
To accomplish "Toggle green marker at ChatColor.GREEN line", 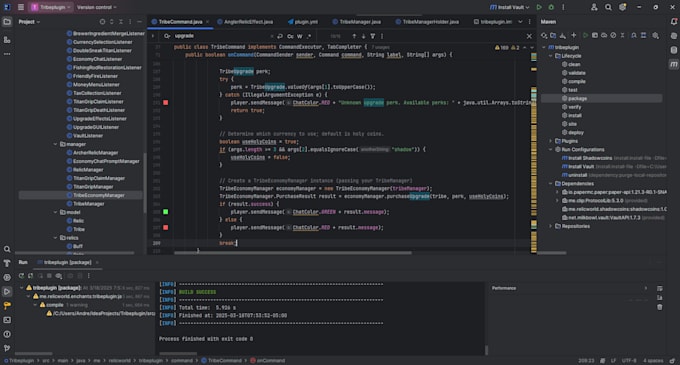I will (166, 212).
